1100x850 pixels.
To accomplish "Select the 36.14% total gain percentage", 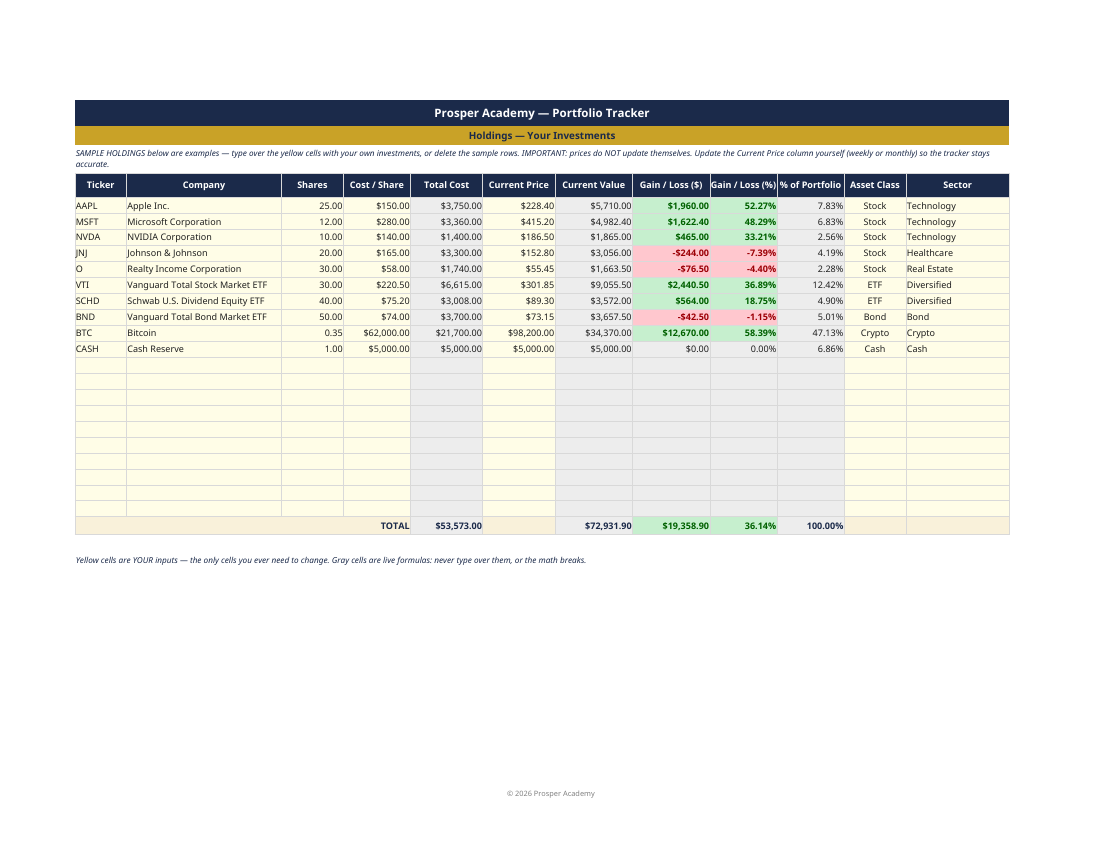I will [x=744, y=526].
